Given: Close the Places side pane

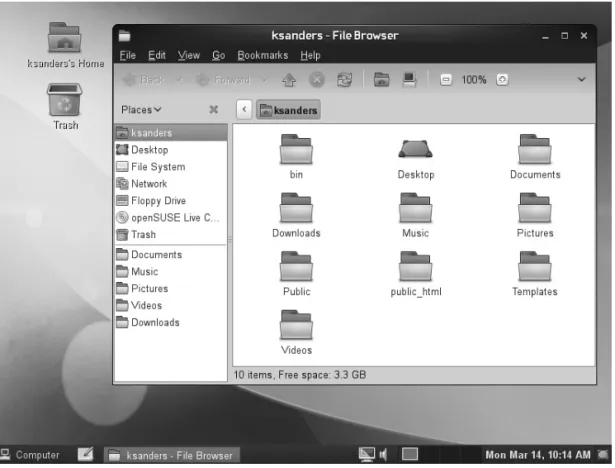Looking at the screenshot, I should click(214, 109).
